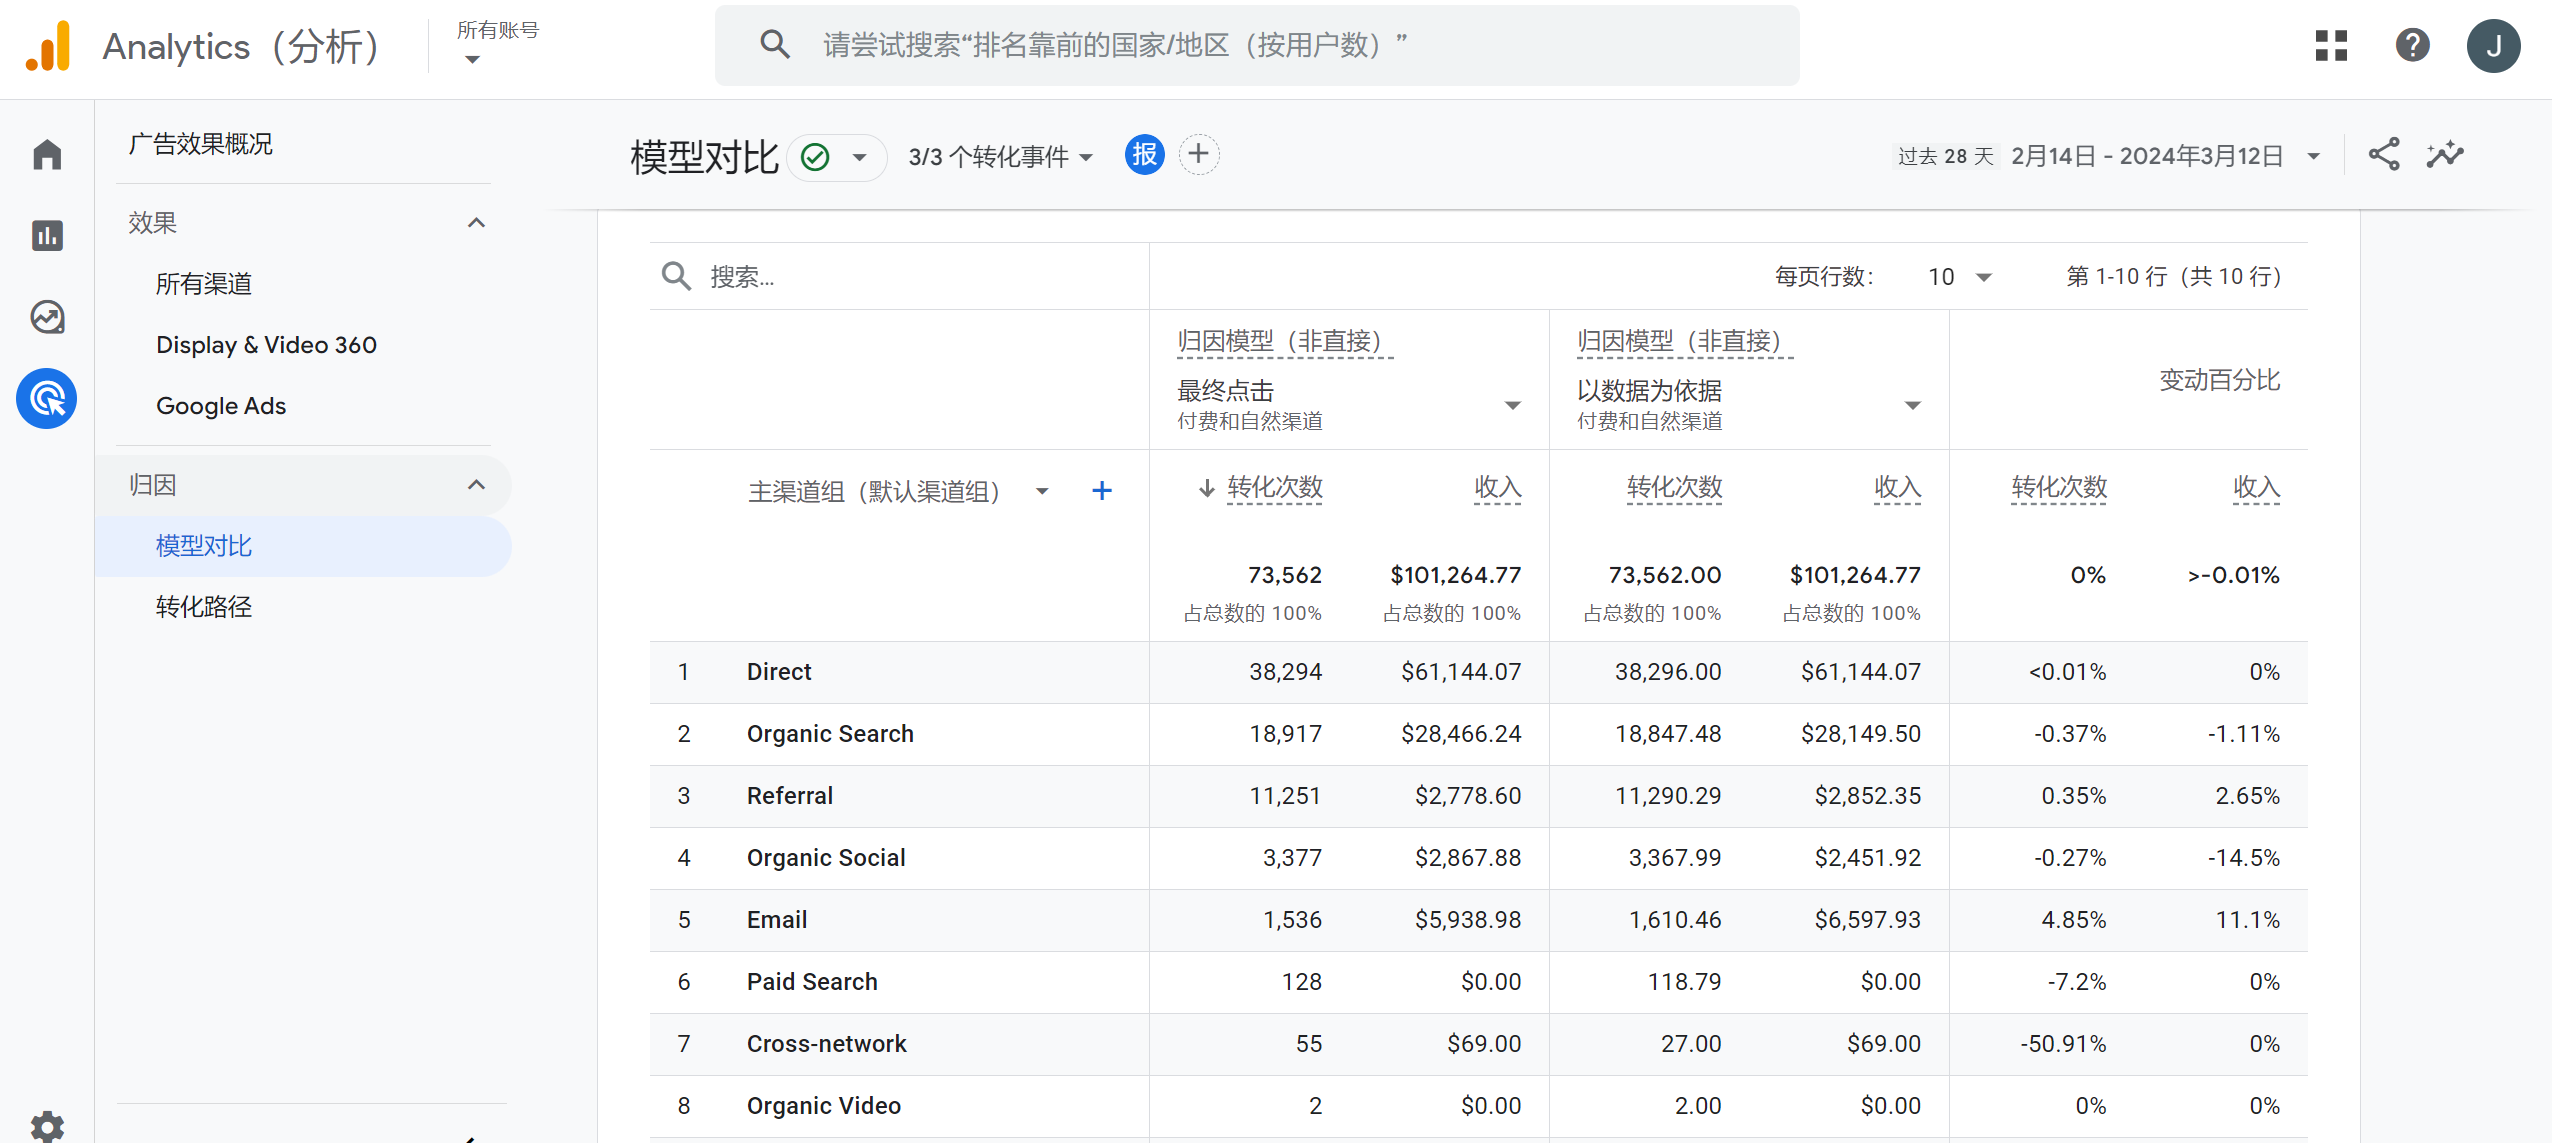Click the top search input field
Viewport: 2552px width, 1143px height.
[x=1257, y=45]
